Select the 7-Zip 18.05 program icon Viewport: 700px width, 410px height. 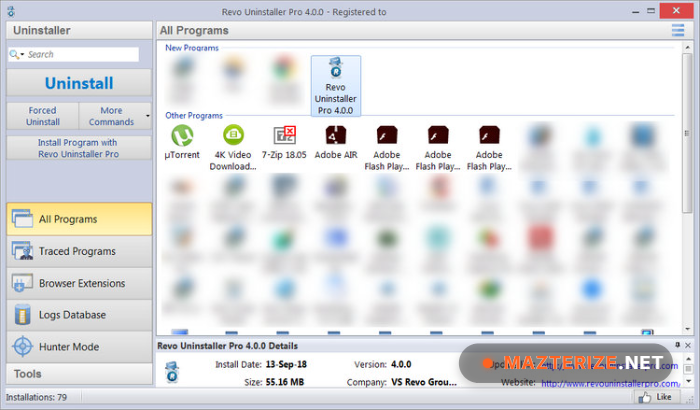tap(284, 135)
